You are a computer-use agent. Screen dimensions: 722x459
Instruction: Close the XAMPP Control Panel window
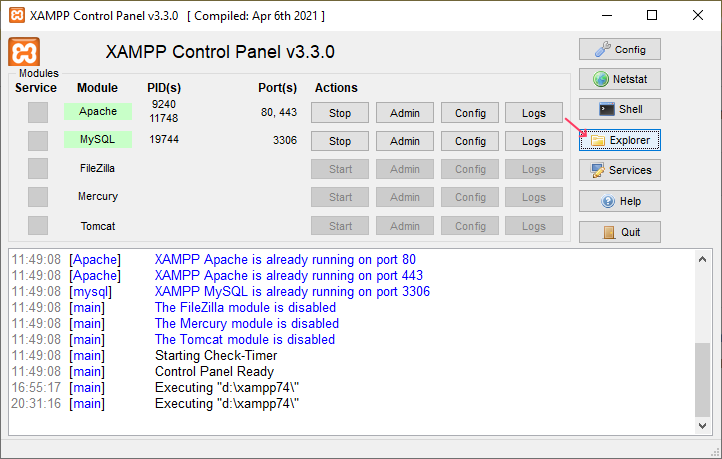698,15
